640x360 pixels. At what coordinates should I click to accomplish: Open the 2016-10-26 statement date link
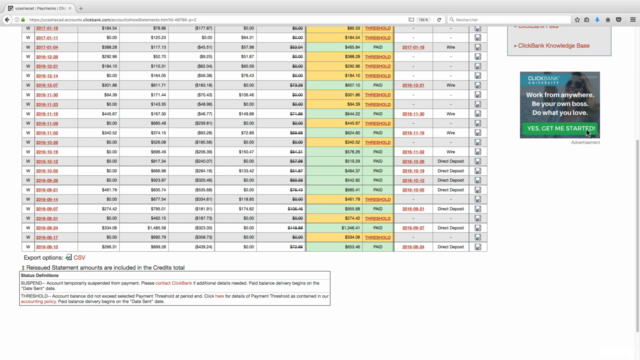(47, 142)
